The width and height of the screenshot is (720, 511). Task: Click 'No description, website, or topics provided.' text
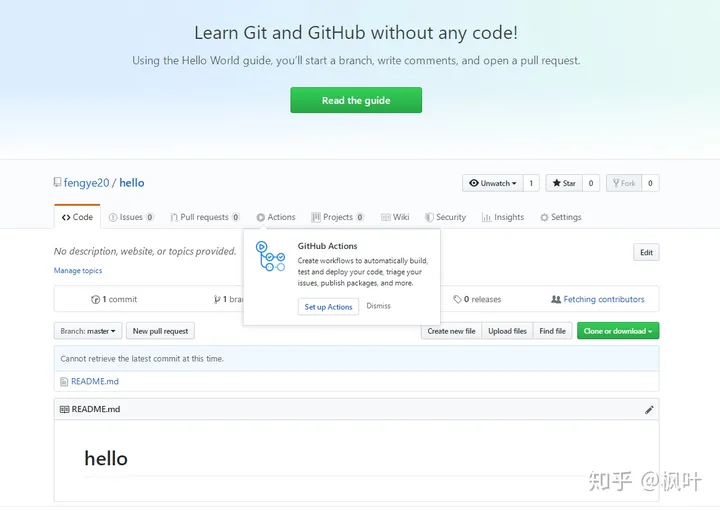[145, 252]
